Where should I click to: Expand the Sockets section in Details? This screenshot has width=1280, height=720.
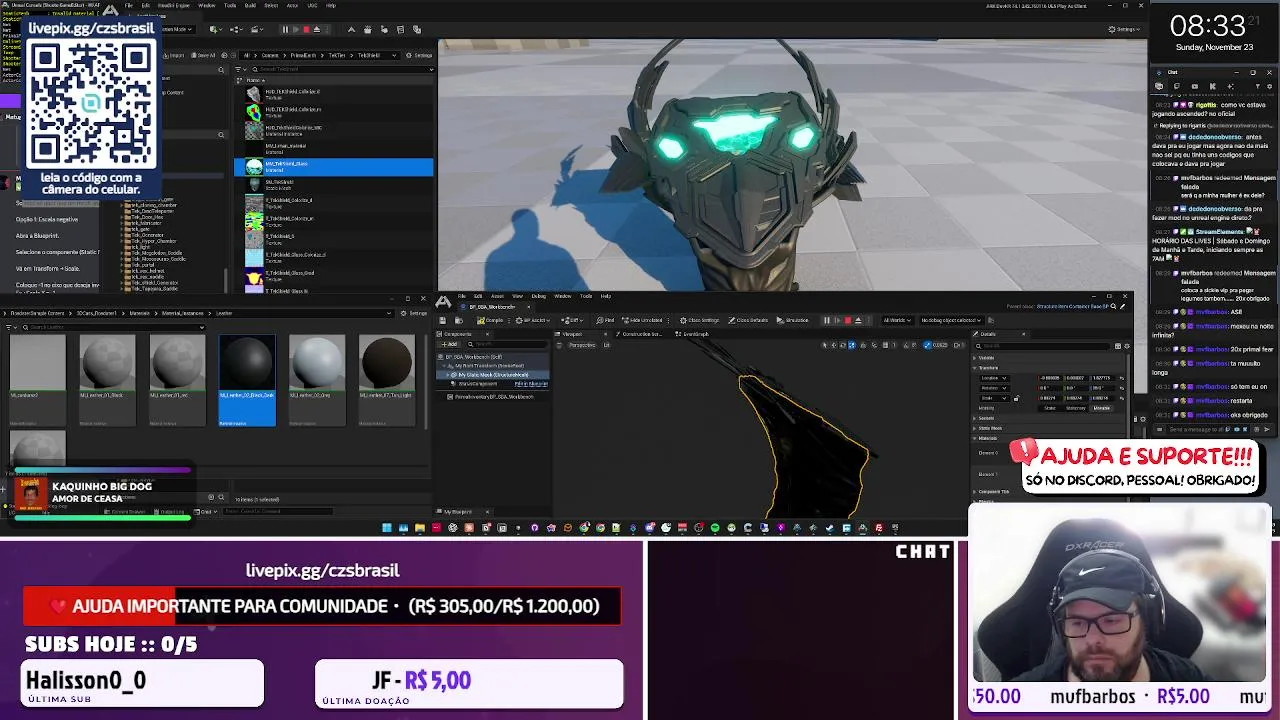coord(974,418)
